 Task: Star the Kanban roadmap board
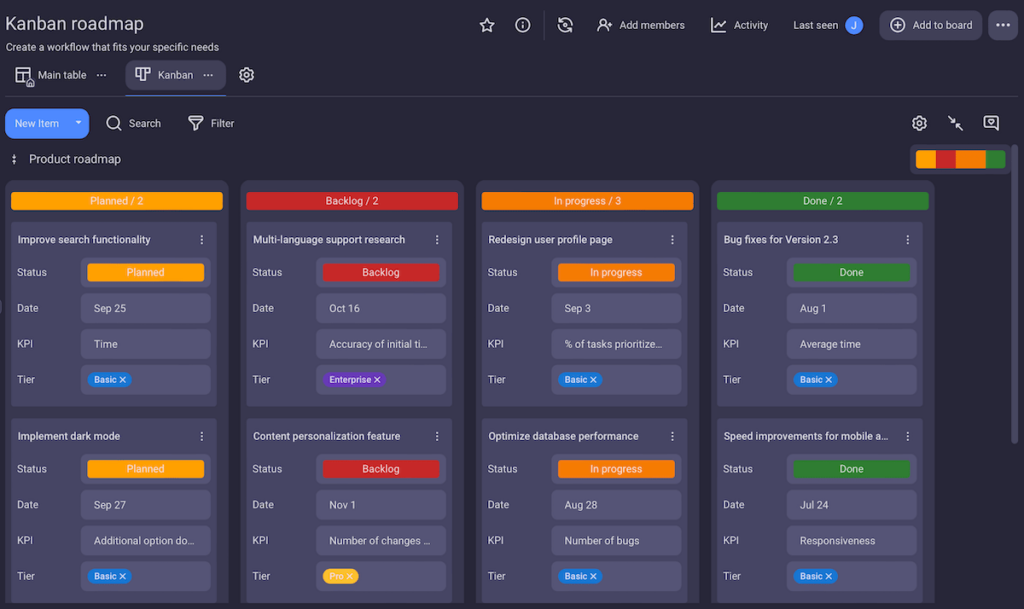click(x=487, y=25)
